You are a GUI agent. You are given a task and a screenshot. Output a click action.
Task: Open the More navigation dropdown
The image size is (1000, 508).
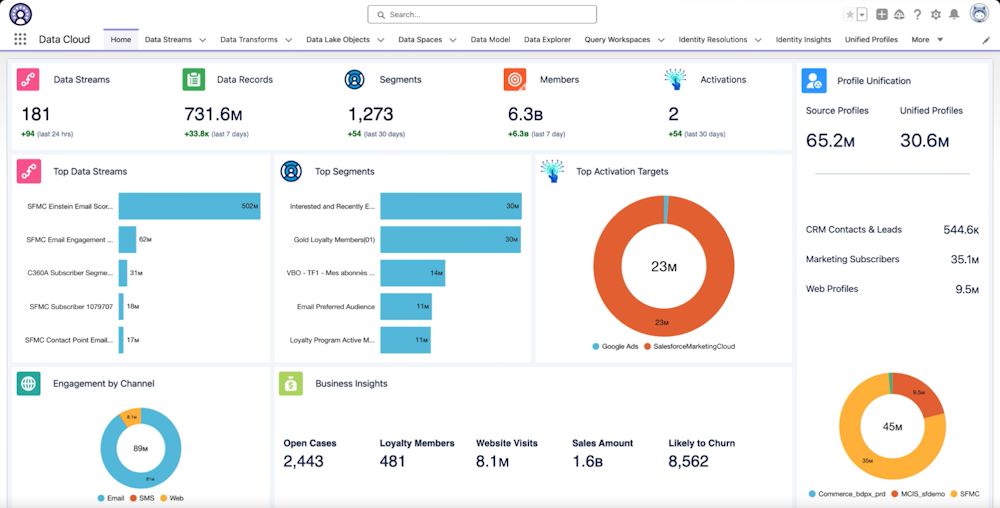click(x=927, y=40)
